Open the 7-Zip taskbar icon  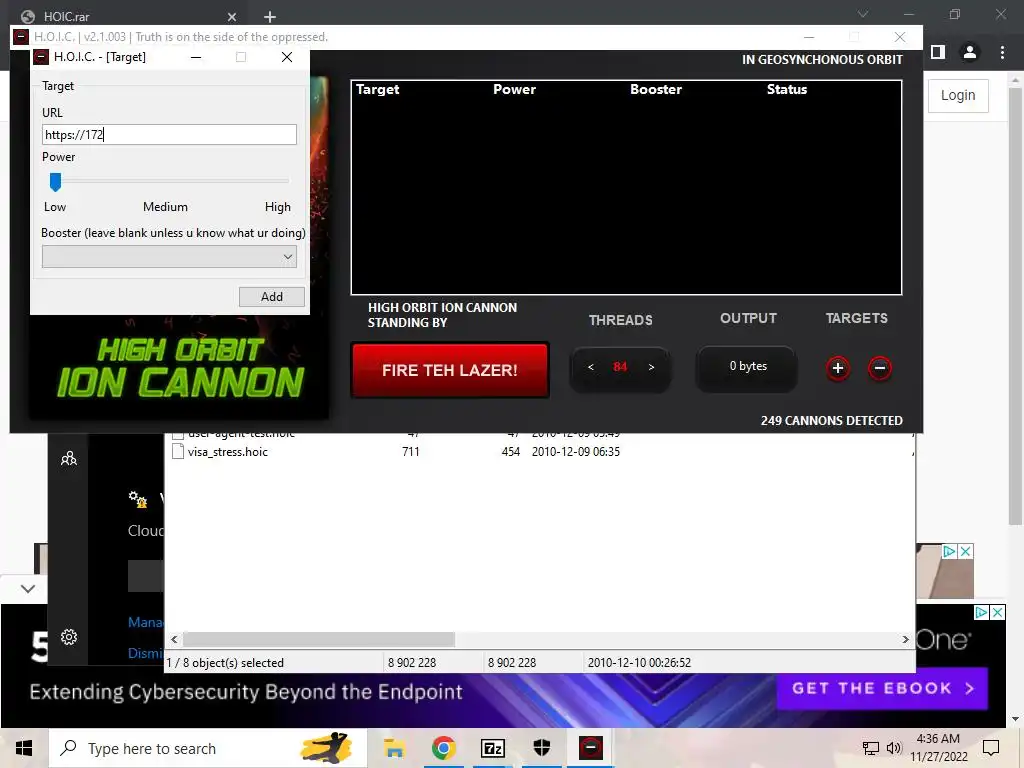click(493, 748)
